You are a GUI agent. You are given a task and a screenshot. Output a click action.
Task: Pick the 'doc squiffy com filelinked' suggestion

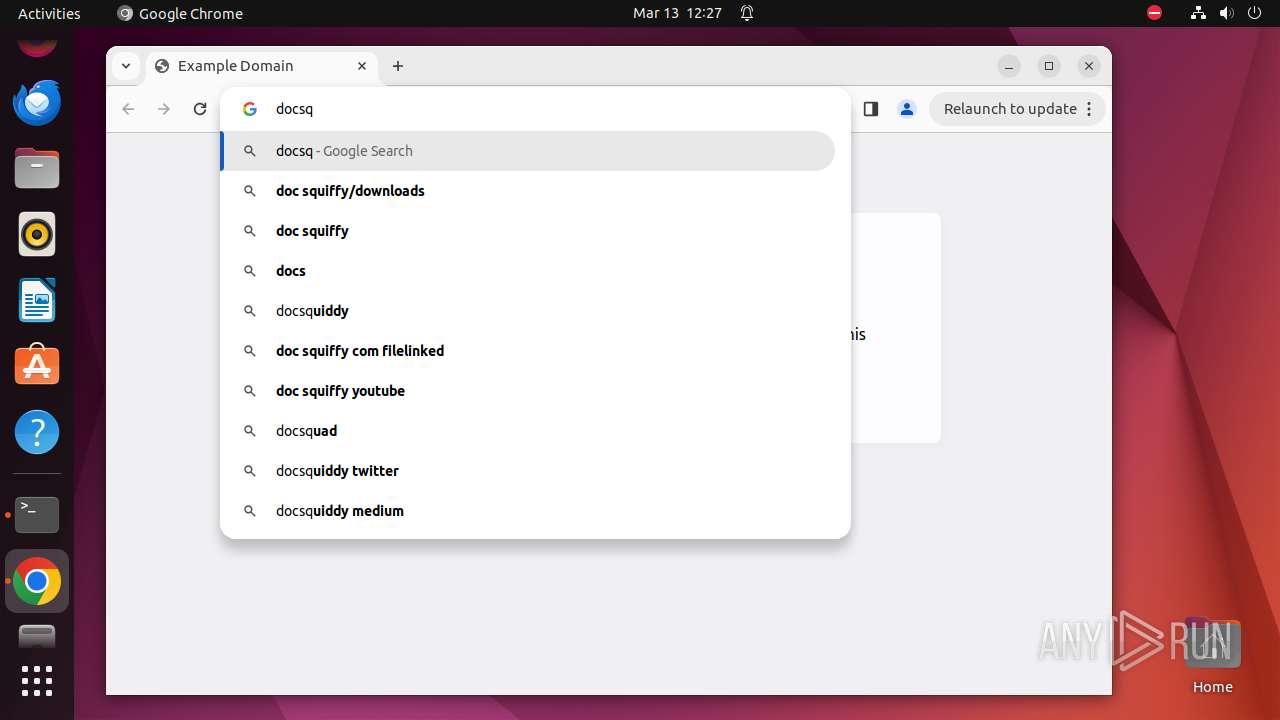pos(528,351)
